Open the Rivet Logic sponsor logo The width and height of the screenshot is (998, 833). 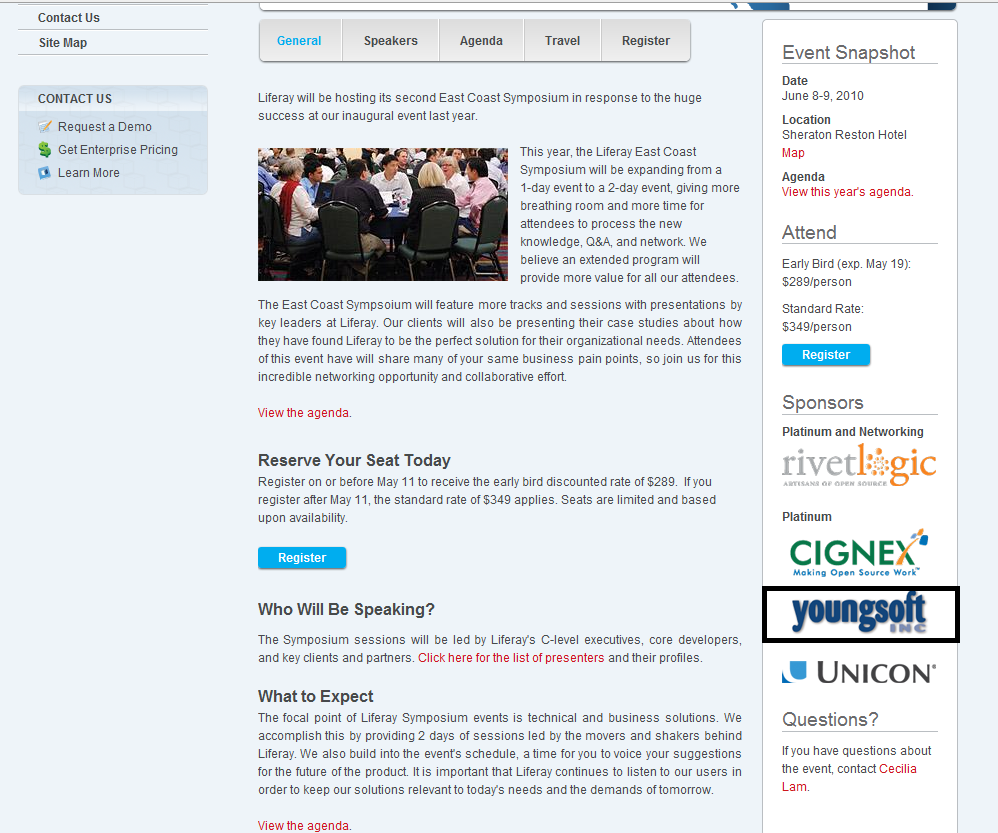pos(859,466)
